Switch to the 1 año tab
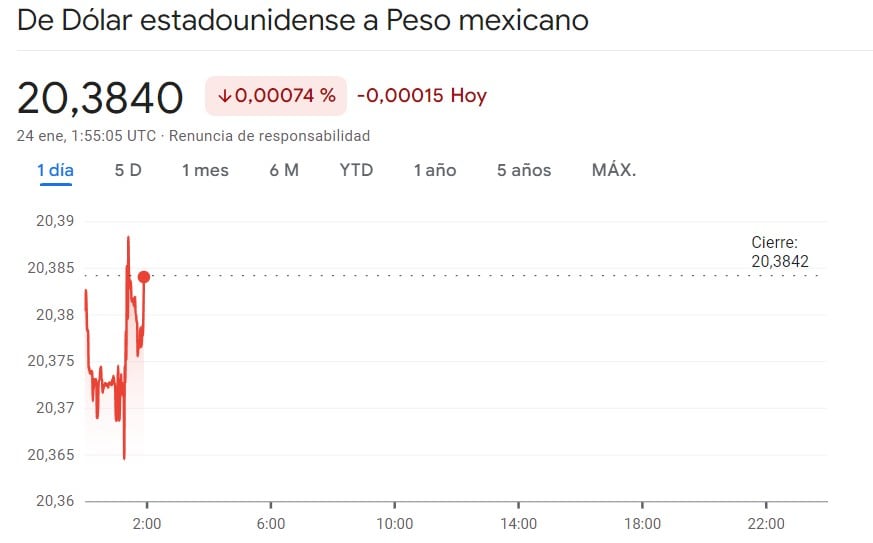Viewport: 873px width, 543px height. coord(435,170)
